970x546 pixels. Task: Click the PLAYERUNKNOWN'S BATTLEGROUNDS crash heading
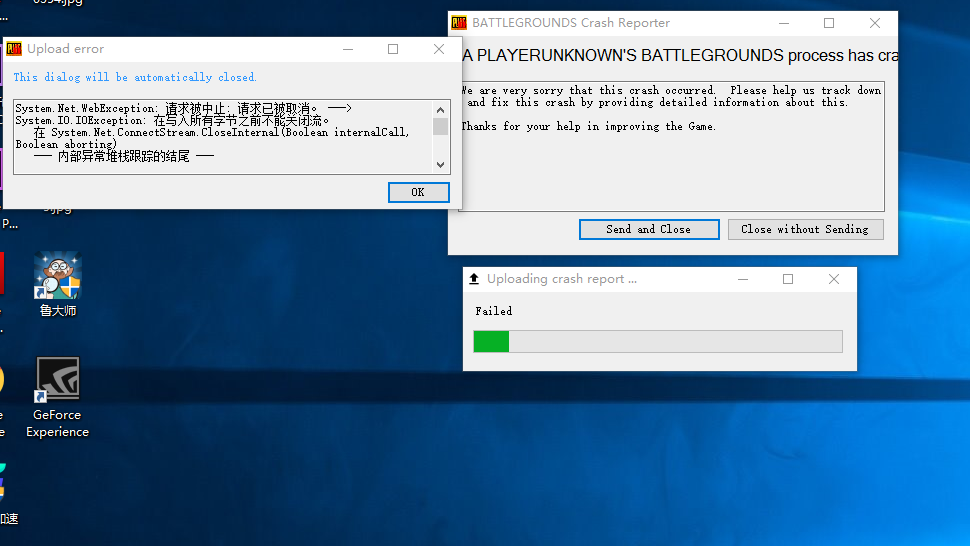click(680, 56)
